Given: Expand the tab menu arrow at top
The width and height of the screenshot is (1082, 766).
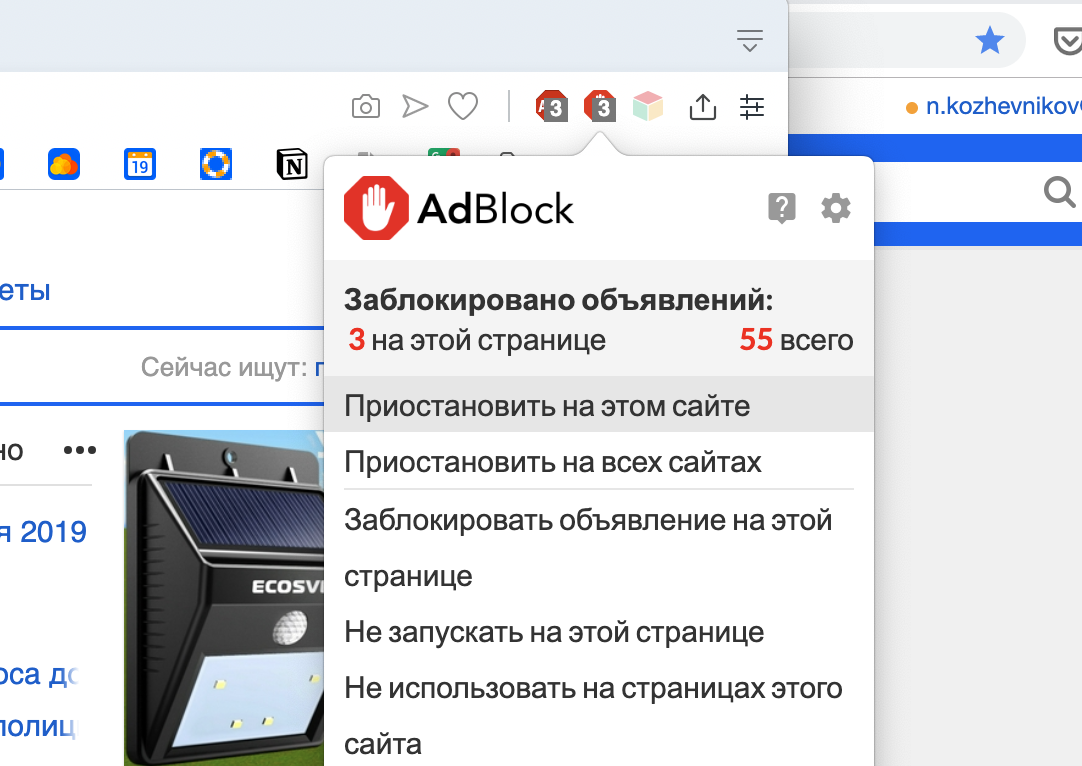Looking at the screenshot, I should 749,40.
